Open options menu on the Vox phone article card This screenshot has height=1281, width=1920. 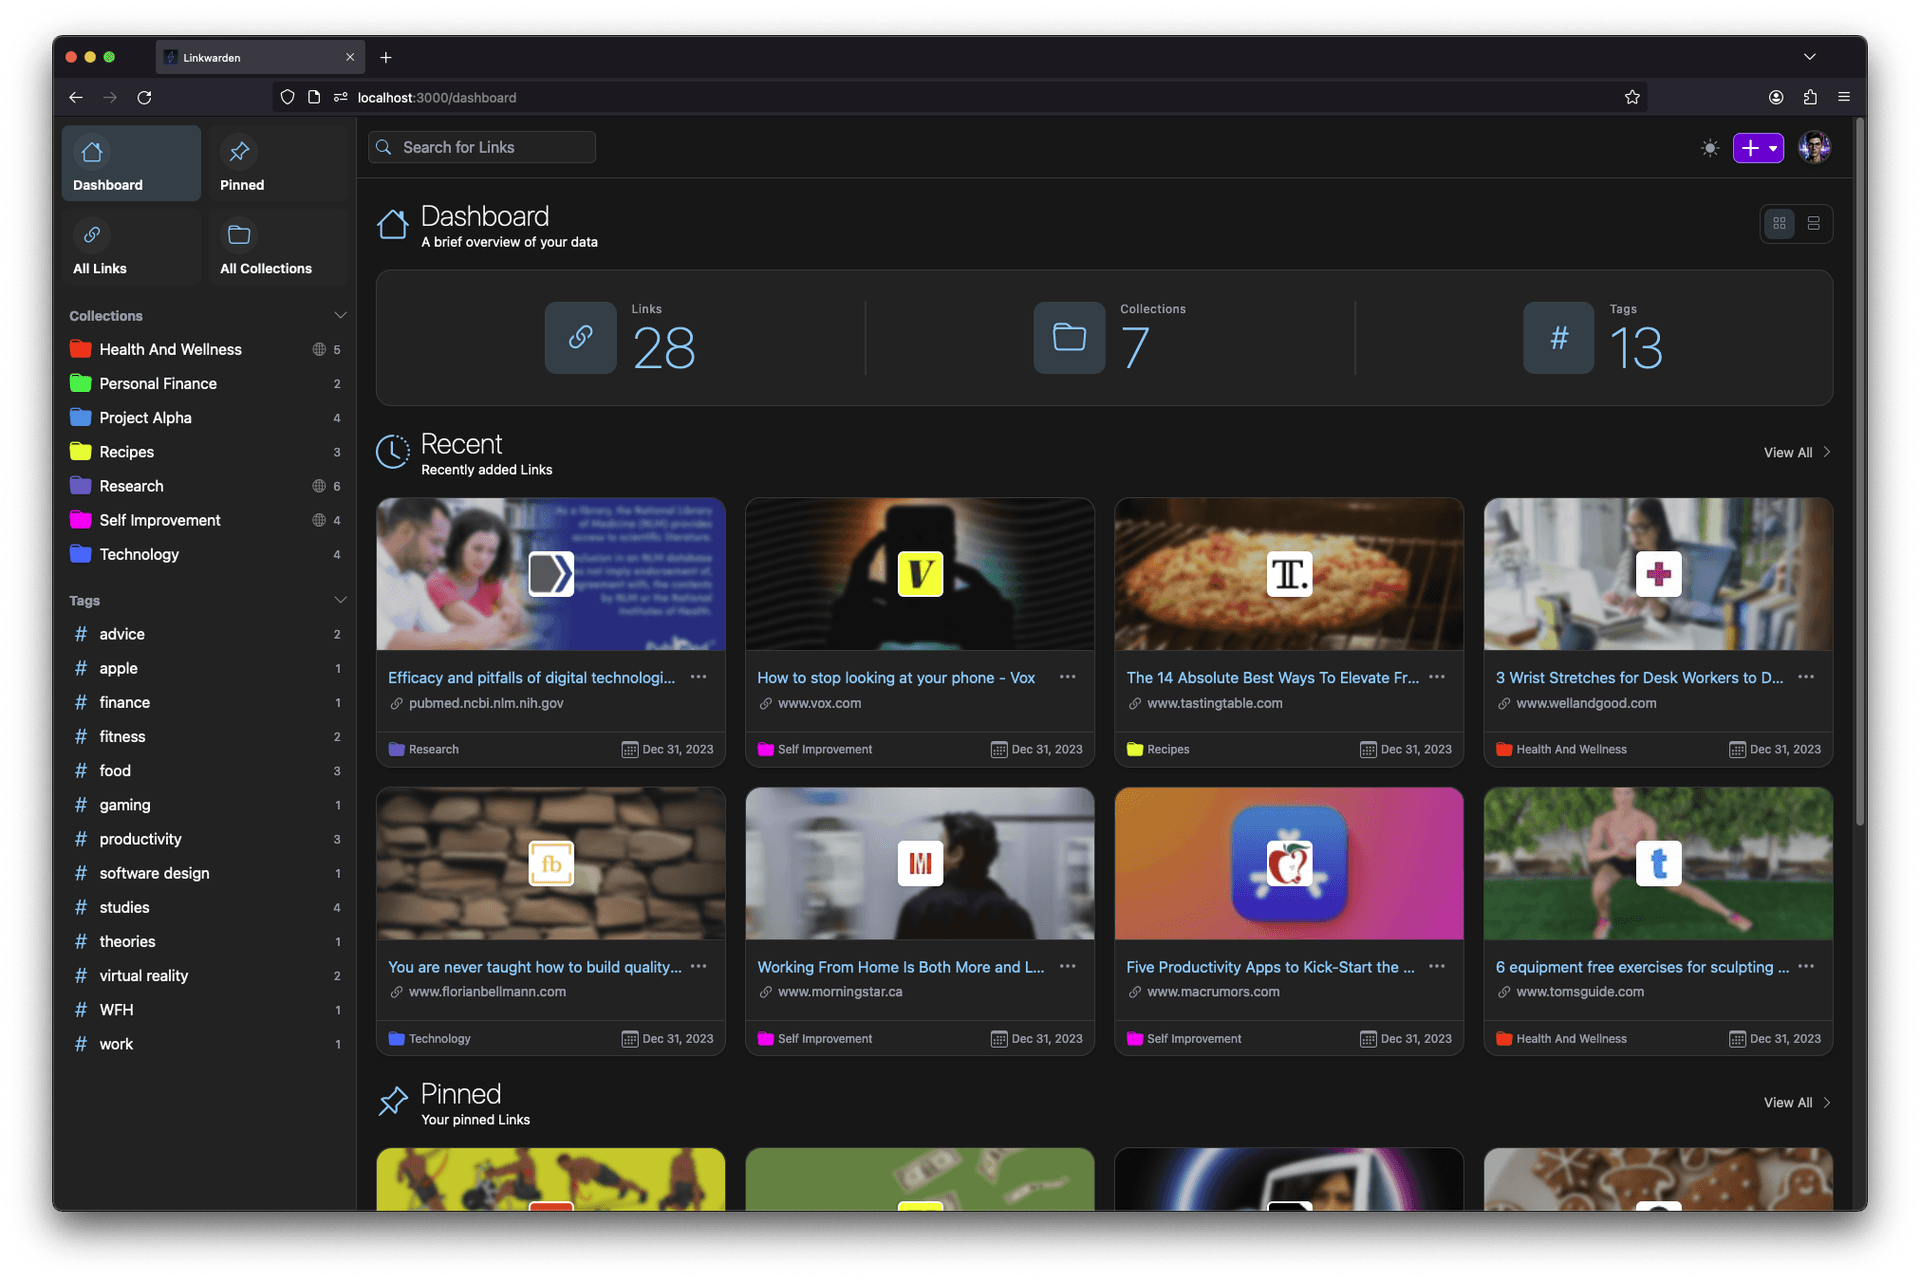[x=1067, y=677]
